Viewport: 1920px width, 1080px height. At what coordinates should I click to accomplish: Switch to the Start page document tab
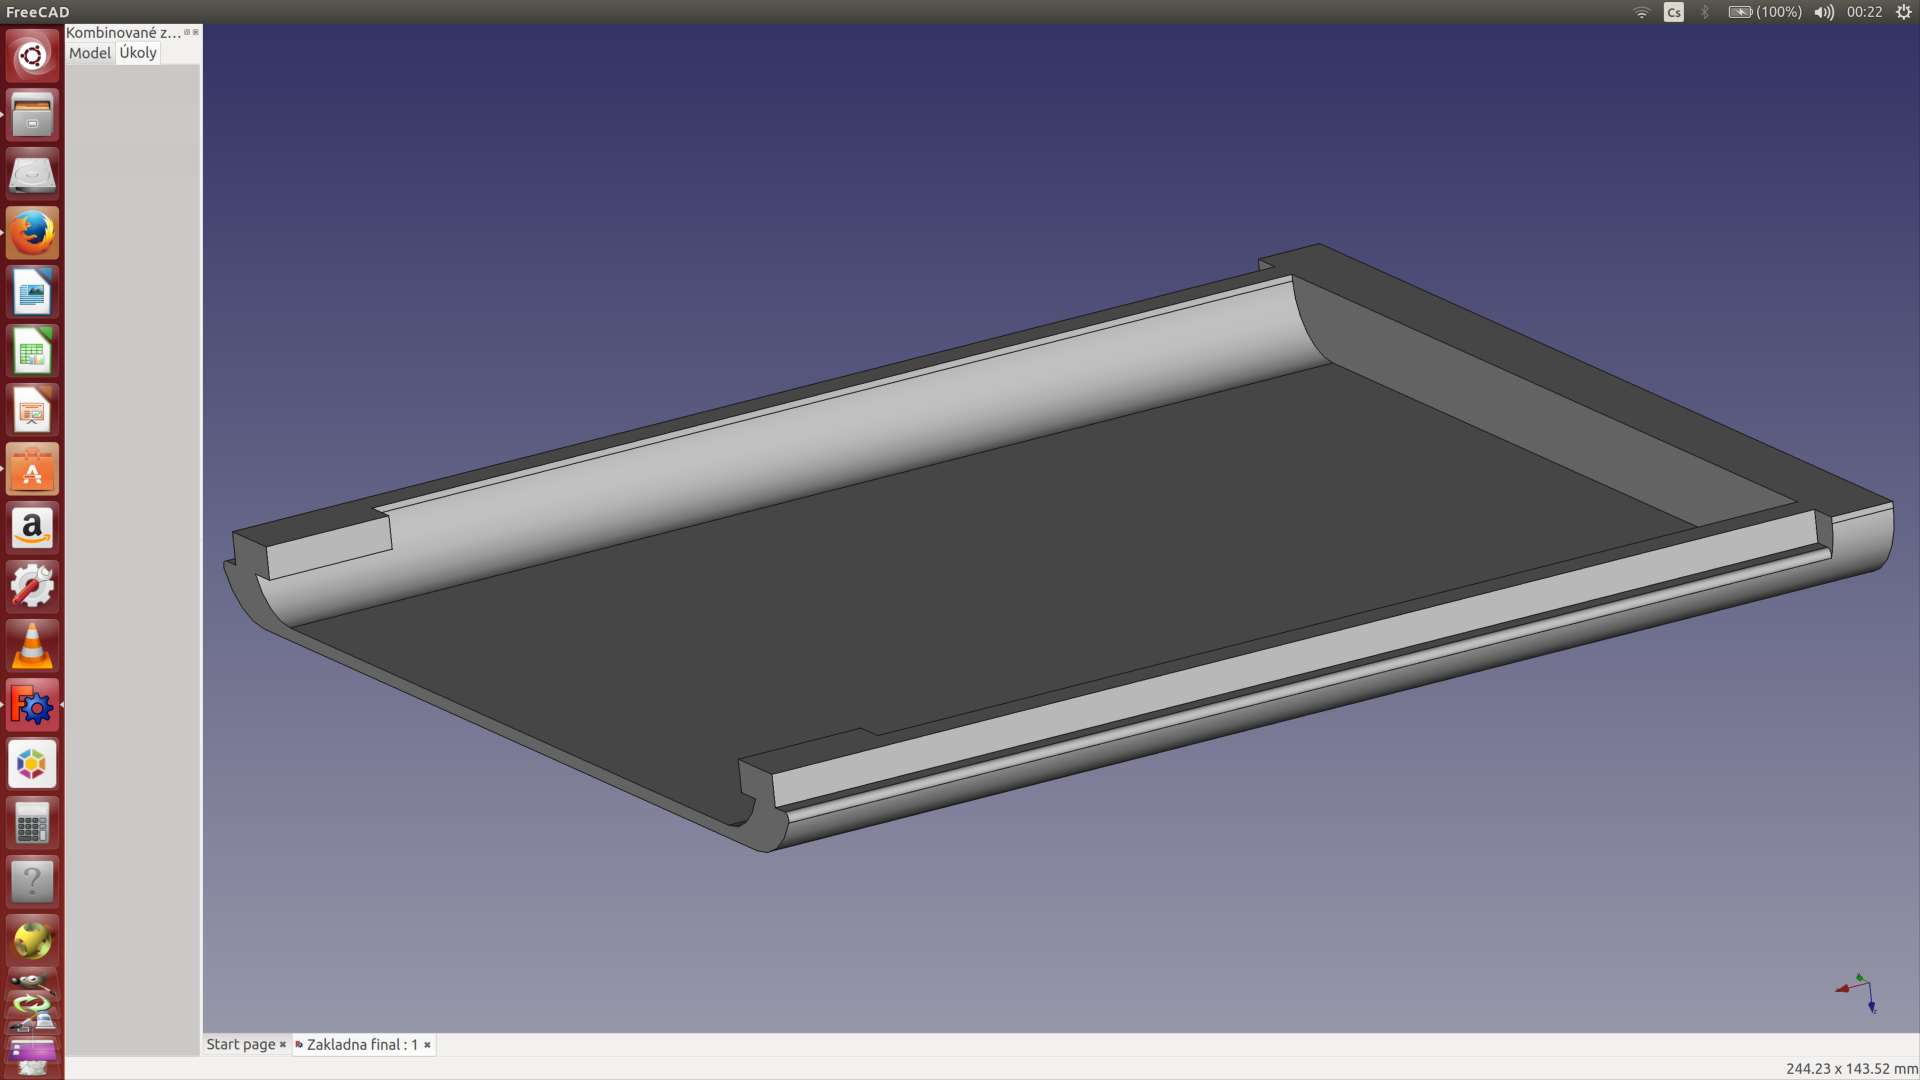point(240,1044)
